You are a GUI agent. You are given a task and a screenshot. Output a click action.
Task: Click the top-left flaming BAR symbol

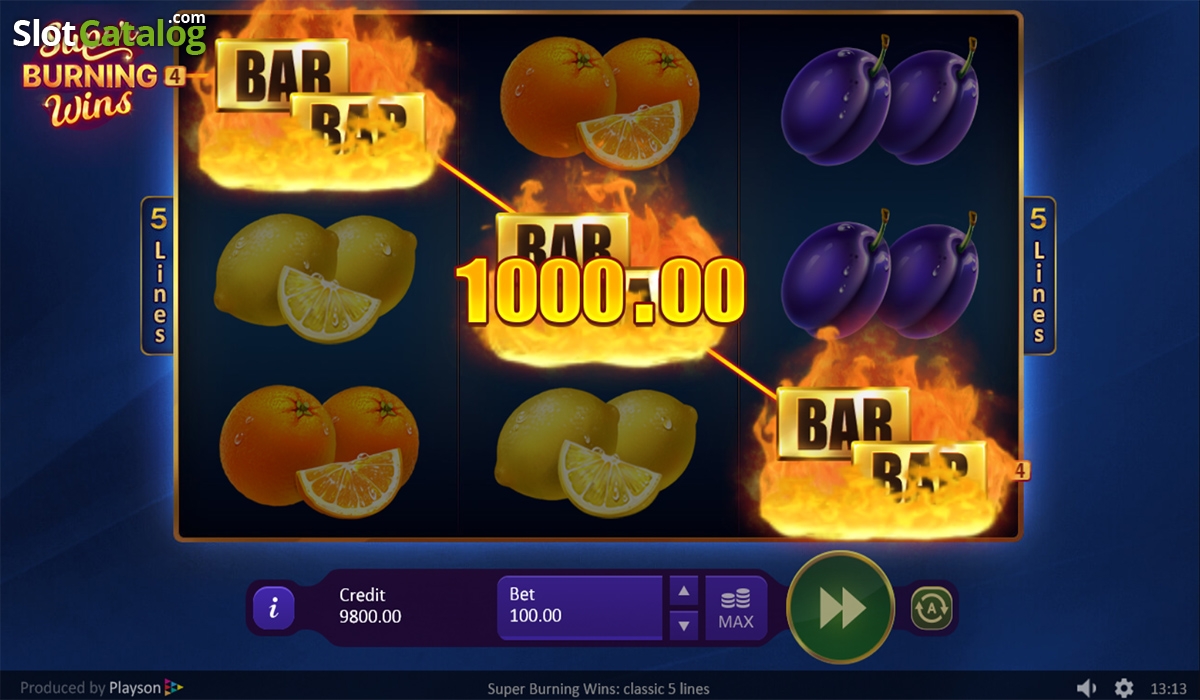pos(318,105)
